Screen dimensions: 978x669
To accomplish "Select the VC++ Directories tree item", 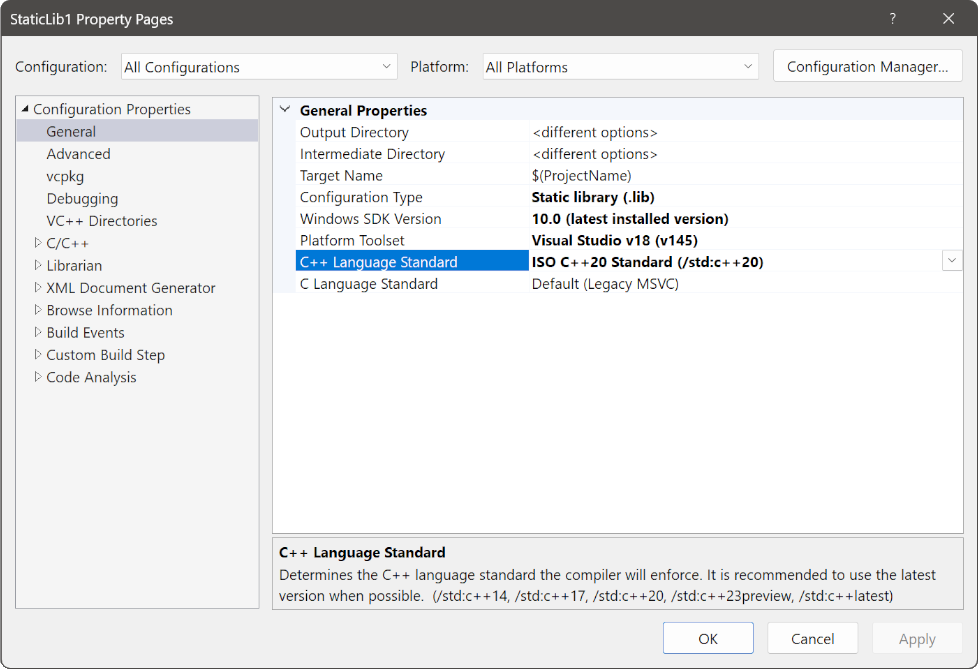I will coord(101,220).
